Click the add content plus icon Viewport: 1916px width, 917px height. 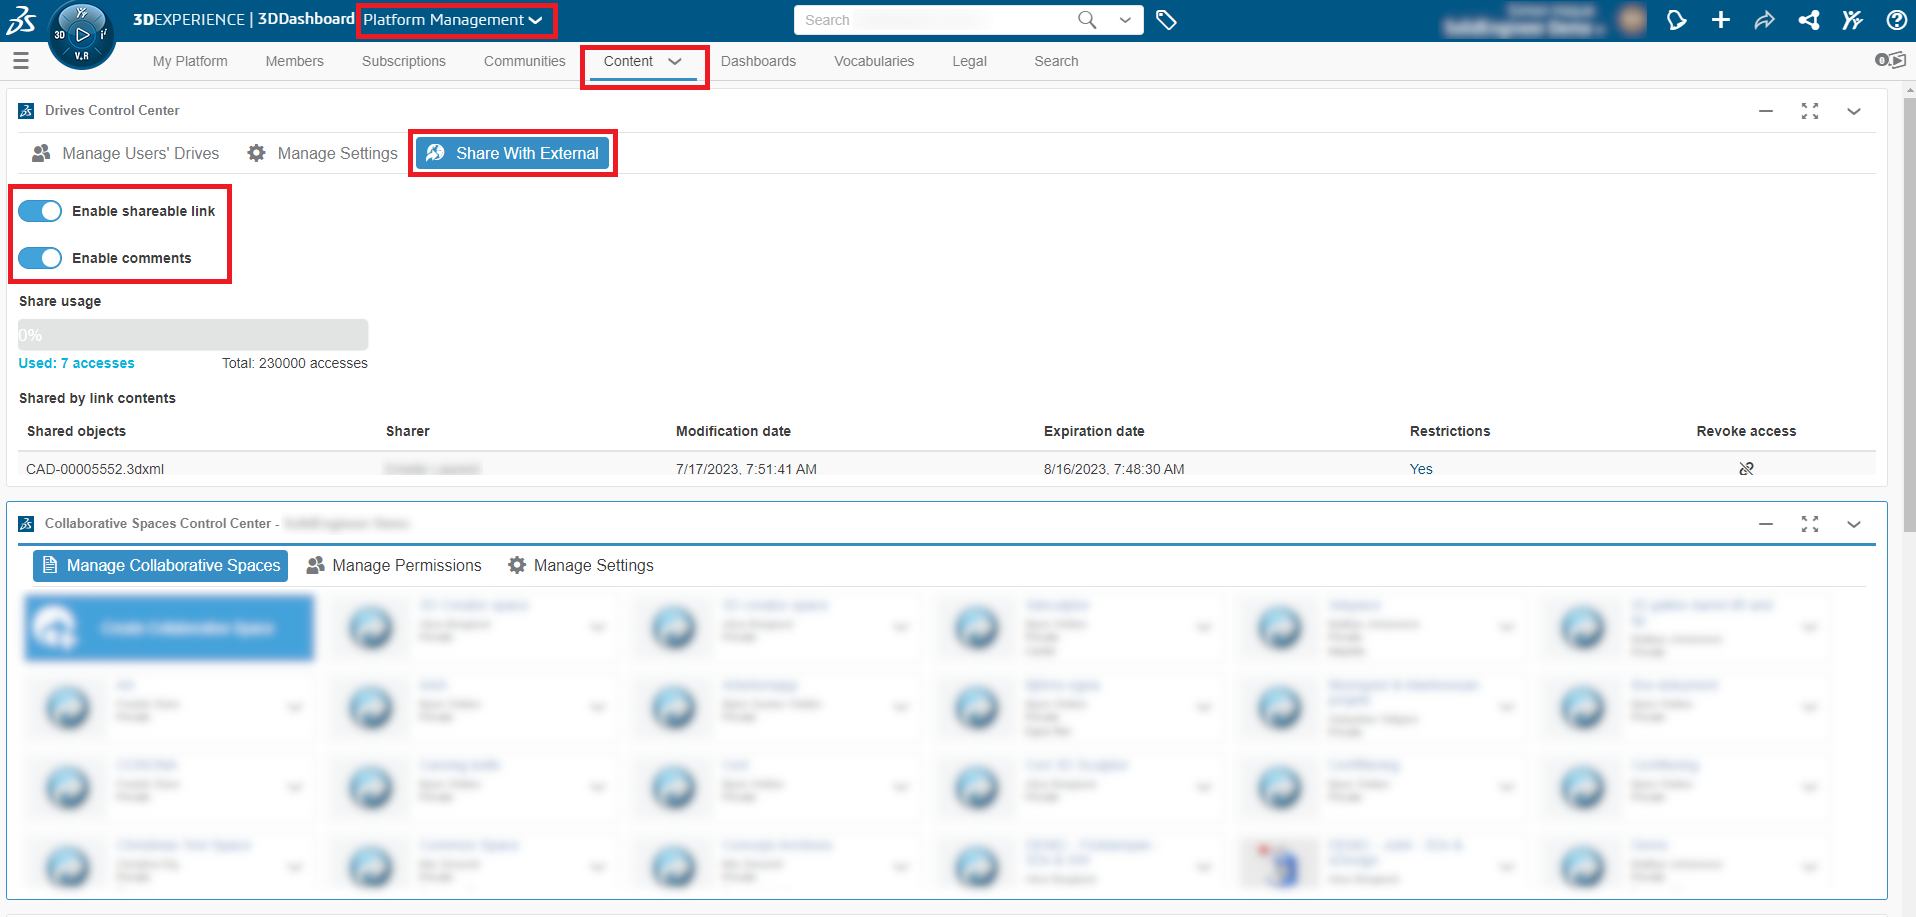[1721, 20]
